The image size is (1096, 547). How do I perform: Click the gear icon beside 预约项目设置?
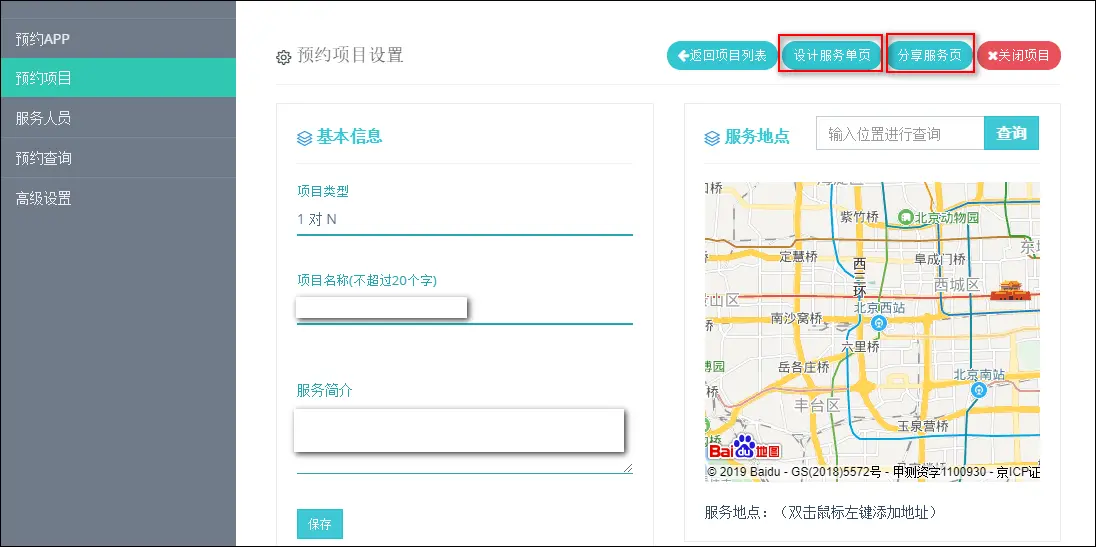click(x=283, y=57)
